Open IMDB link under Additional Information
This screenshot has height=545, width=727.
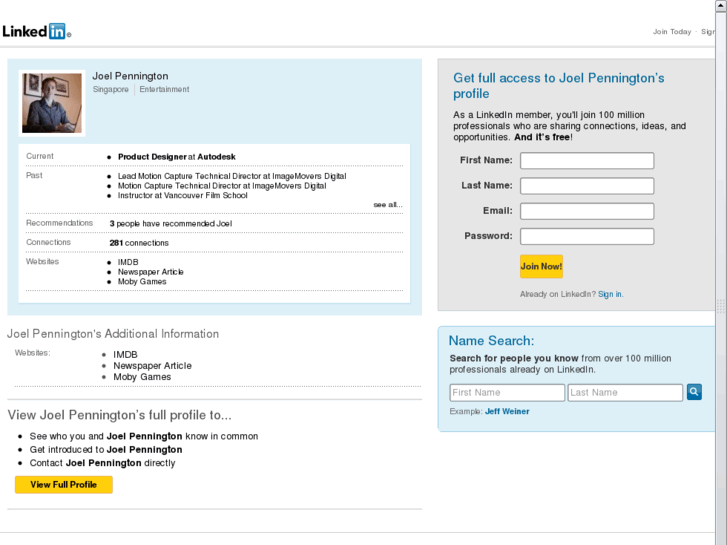coord(125,354)
